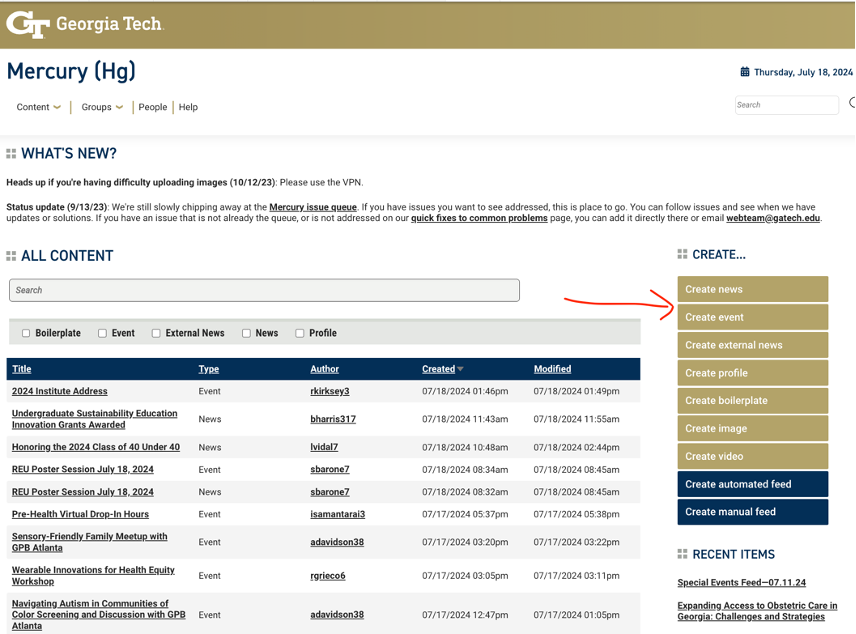Select the Thursday, July 18, 2024 date text

pos(803,72)
